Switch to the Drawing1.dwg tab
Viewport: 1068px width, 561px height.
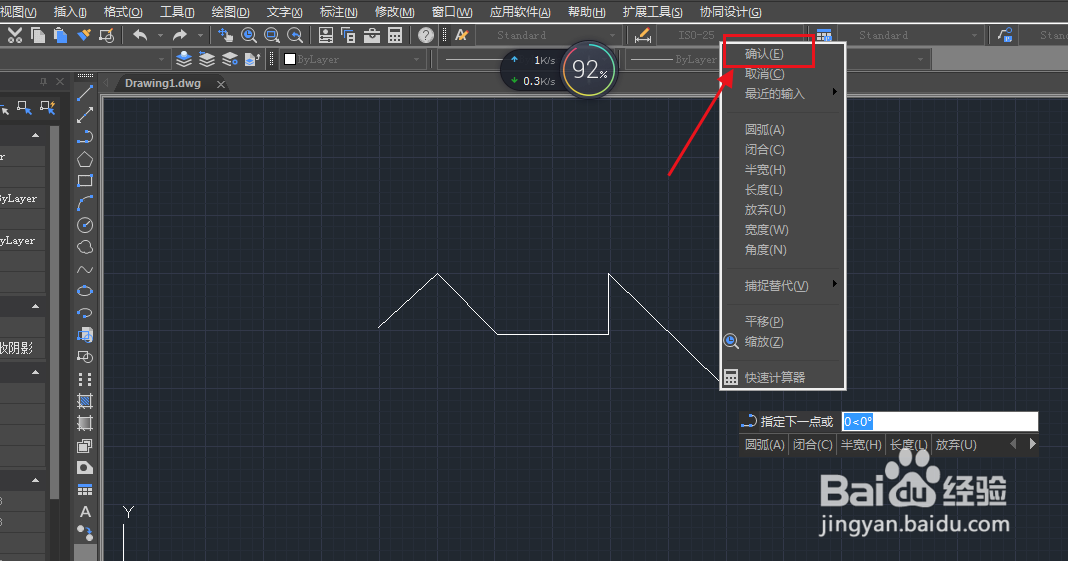point(163,84)
